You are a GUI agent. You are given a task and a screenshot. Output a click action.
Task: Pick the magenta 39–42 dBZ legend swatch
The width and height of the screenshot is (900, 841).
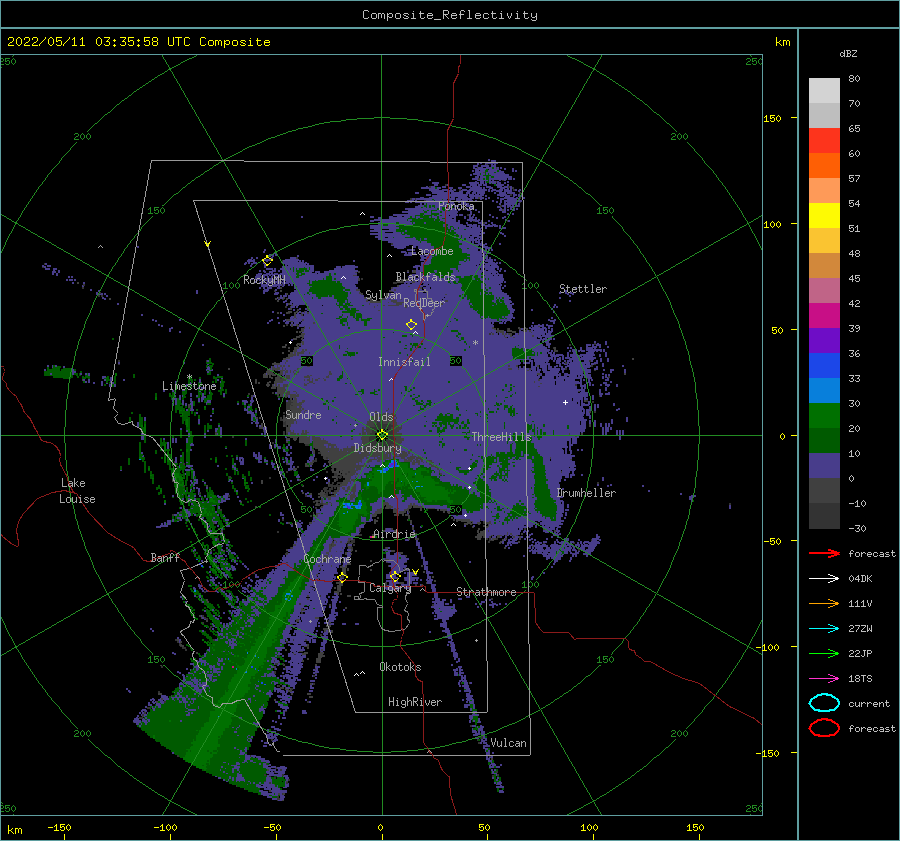pos(824,315)
